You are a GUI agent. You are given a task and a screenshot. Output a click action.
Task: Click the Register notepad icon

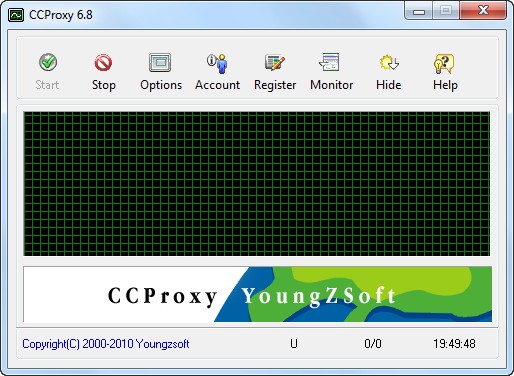point(275,63)
